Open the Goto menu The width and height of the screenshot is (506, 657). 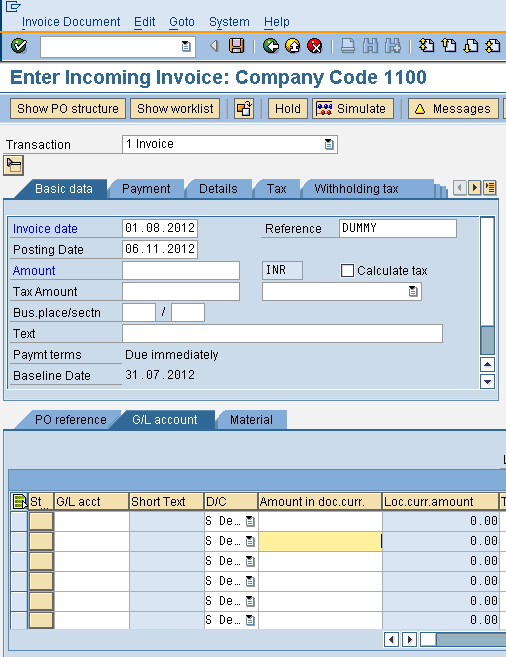tap(182, 22)
